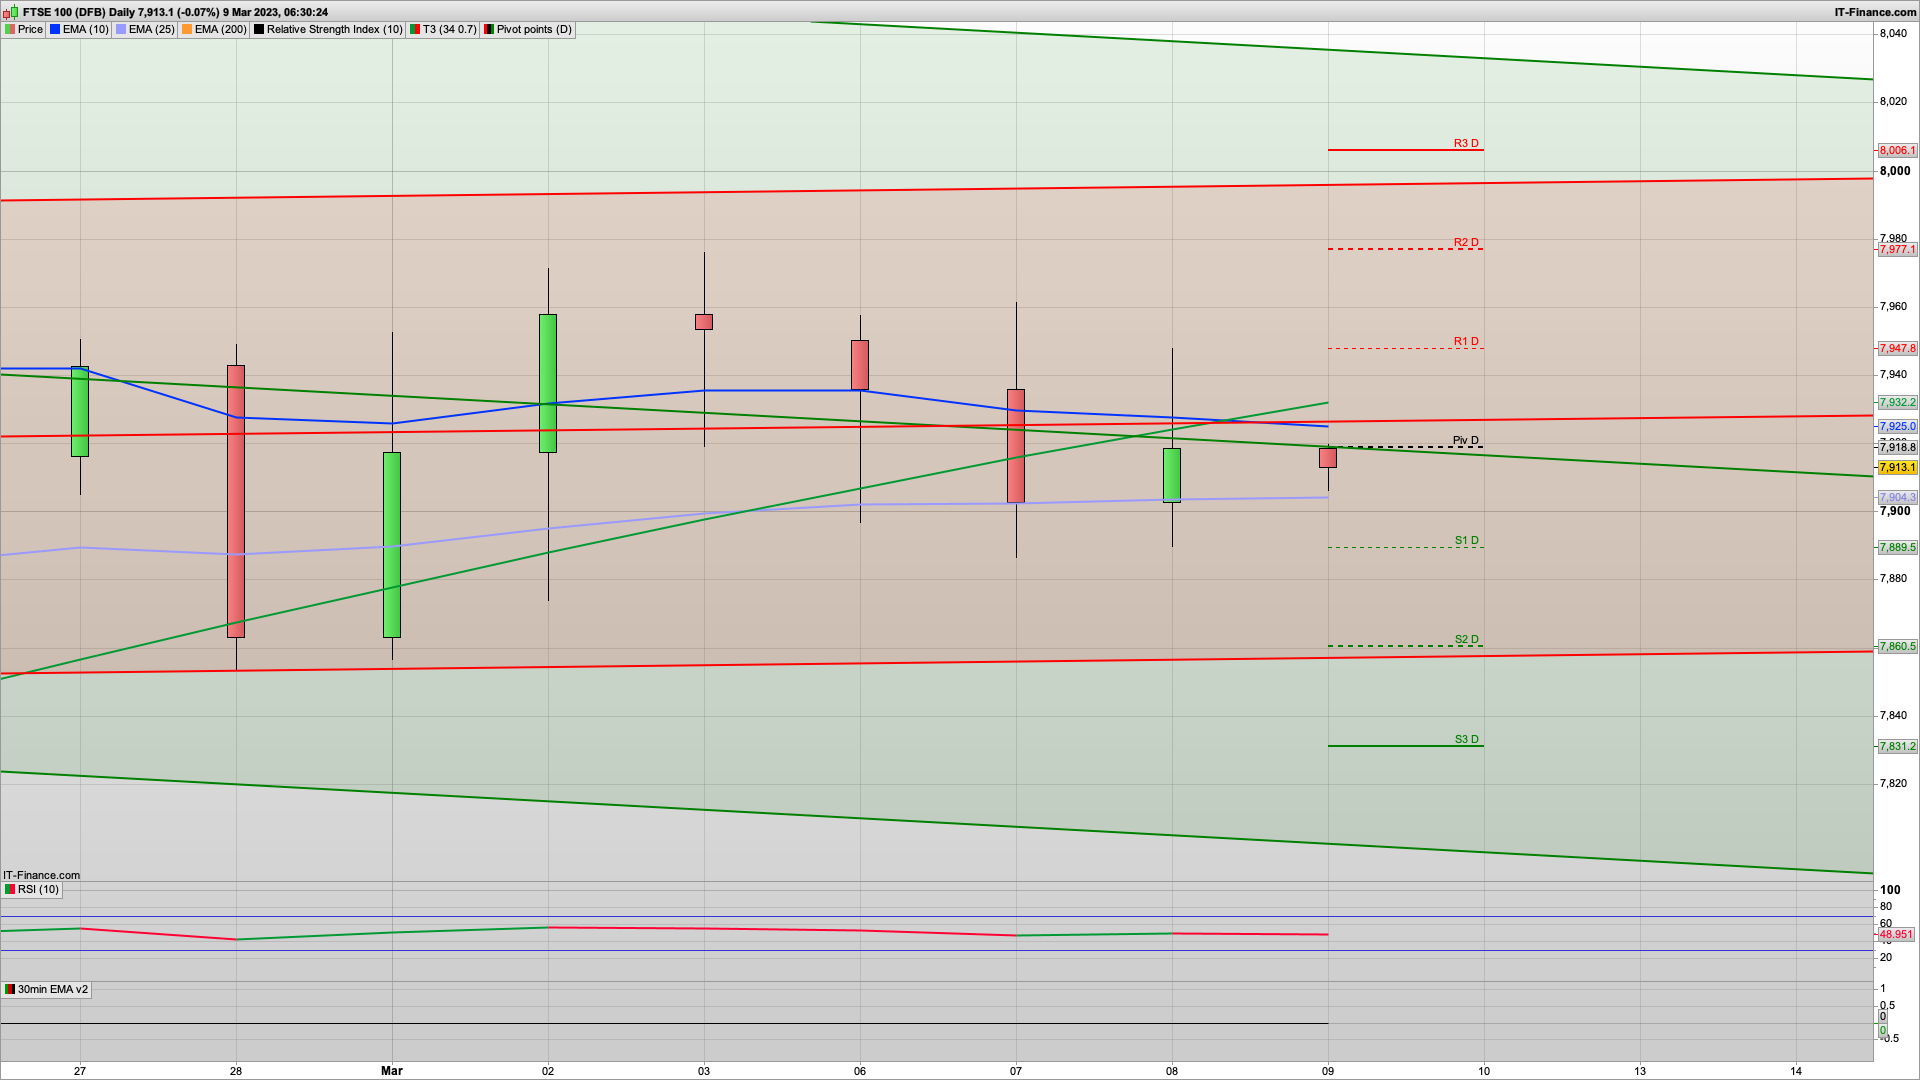Image resolution: width=1920 pixels, height=1080 pixels.
Task: Click the 8,006.1 price label on the axis
Action: [1897, 150]
